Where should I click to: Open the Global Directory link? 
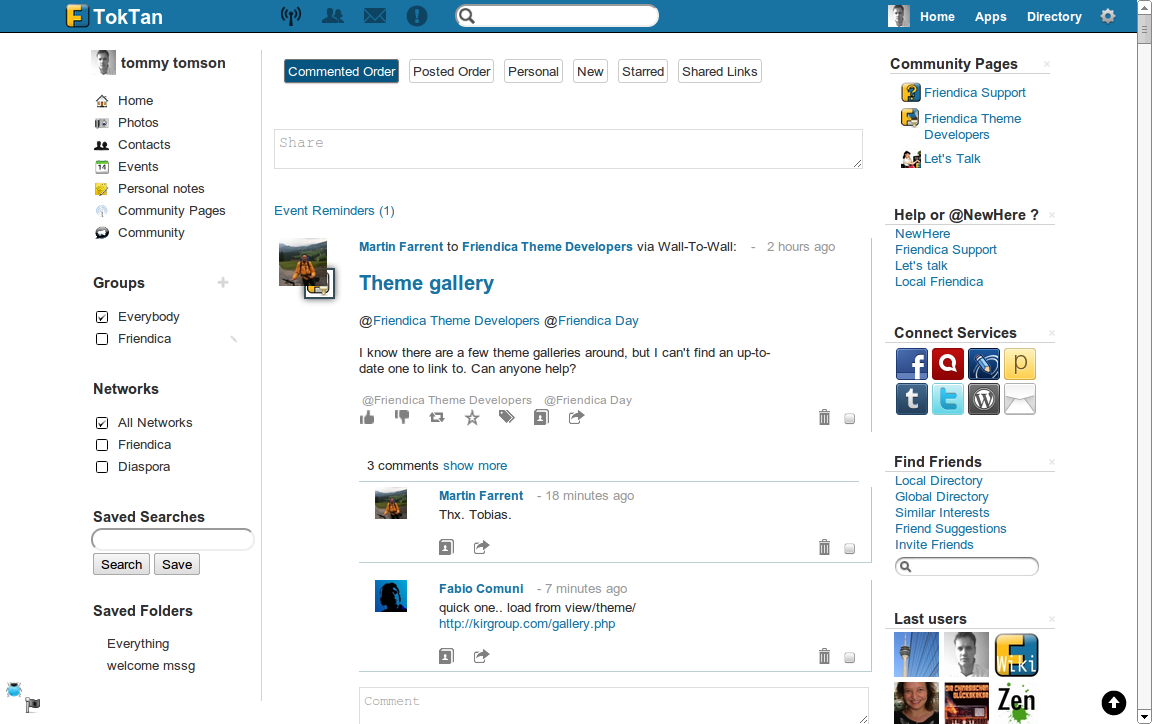coord(941,497)
